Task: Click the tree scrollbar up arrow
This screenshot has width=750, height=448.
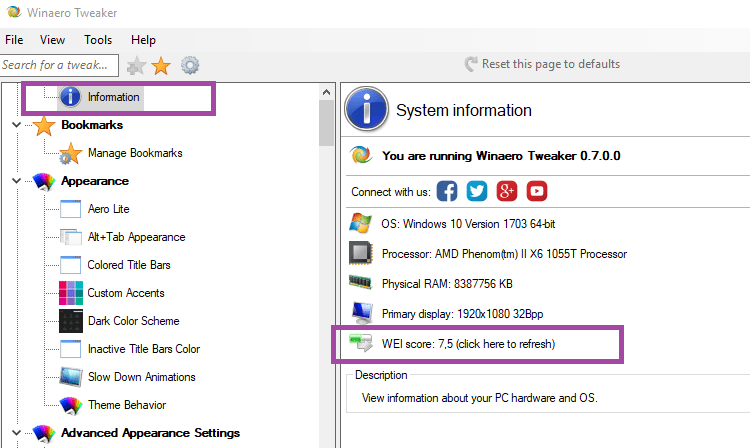Action: 327,92
